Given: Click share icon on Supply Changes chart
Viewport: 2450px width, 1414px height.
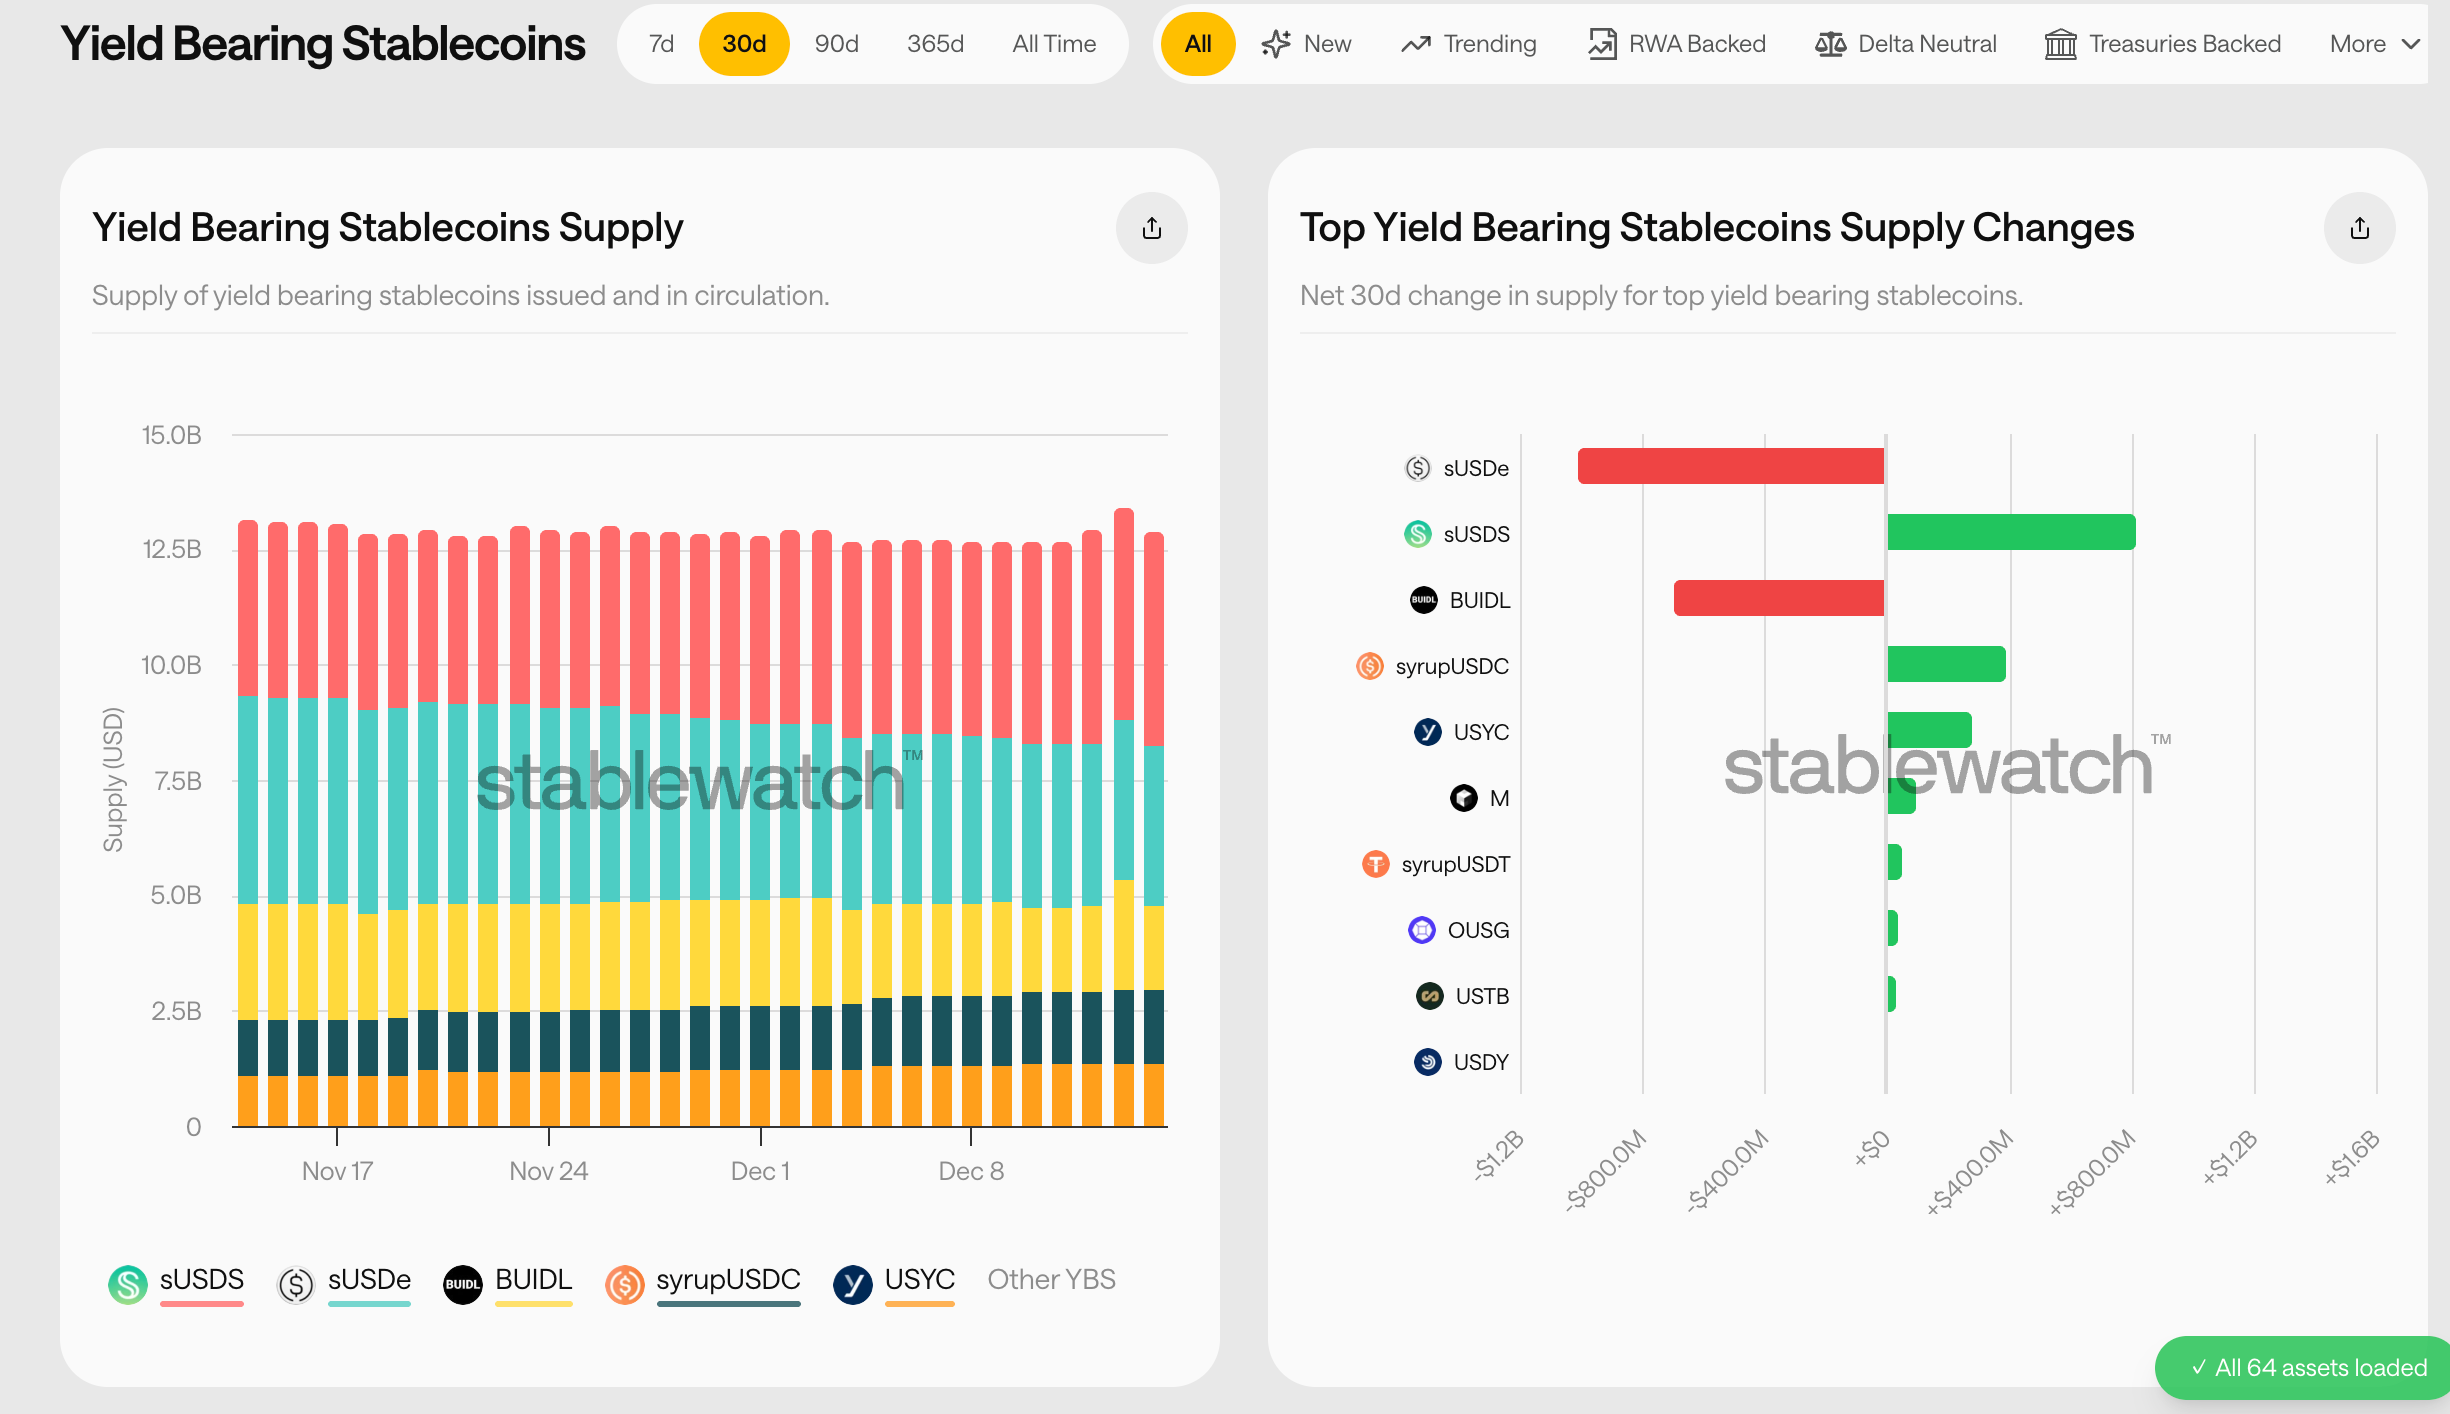Looking at the screenshot, I should coord(2359,228).
